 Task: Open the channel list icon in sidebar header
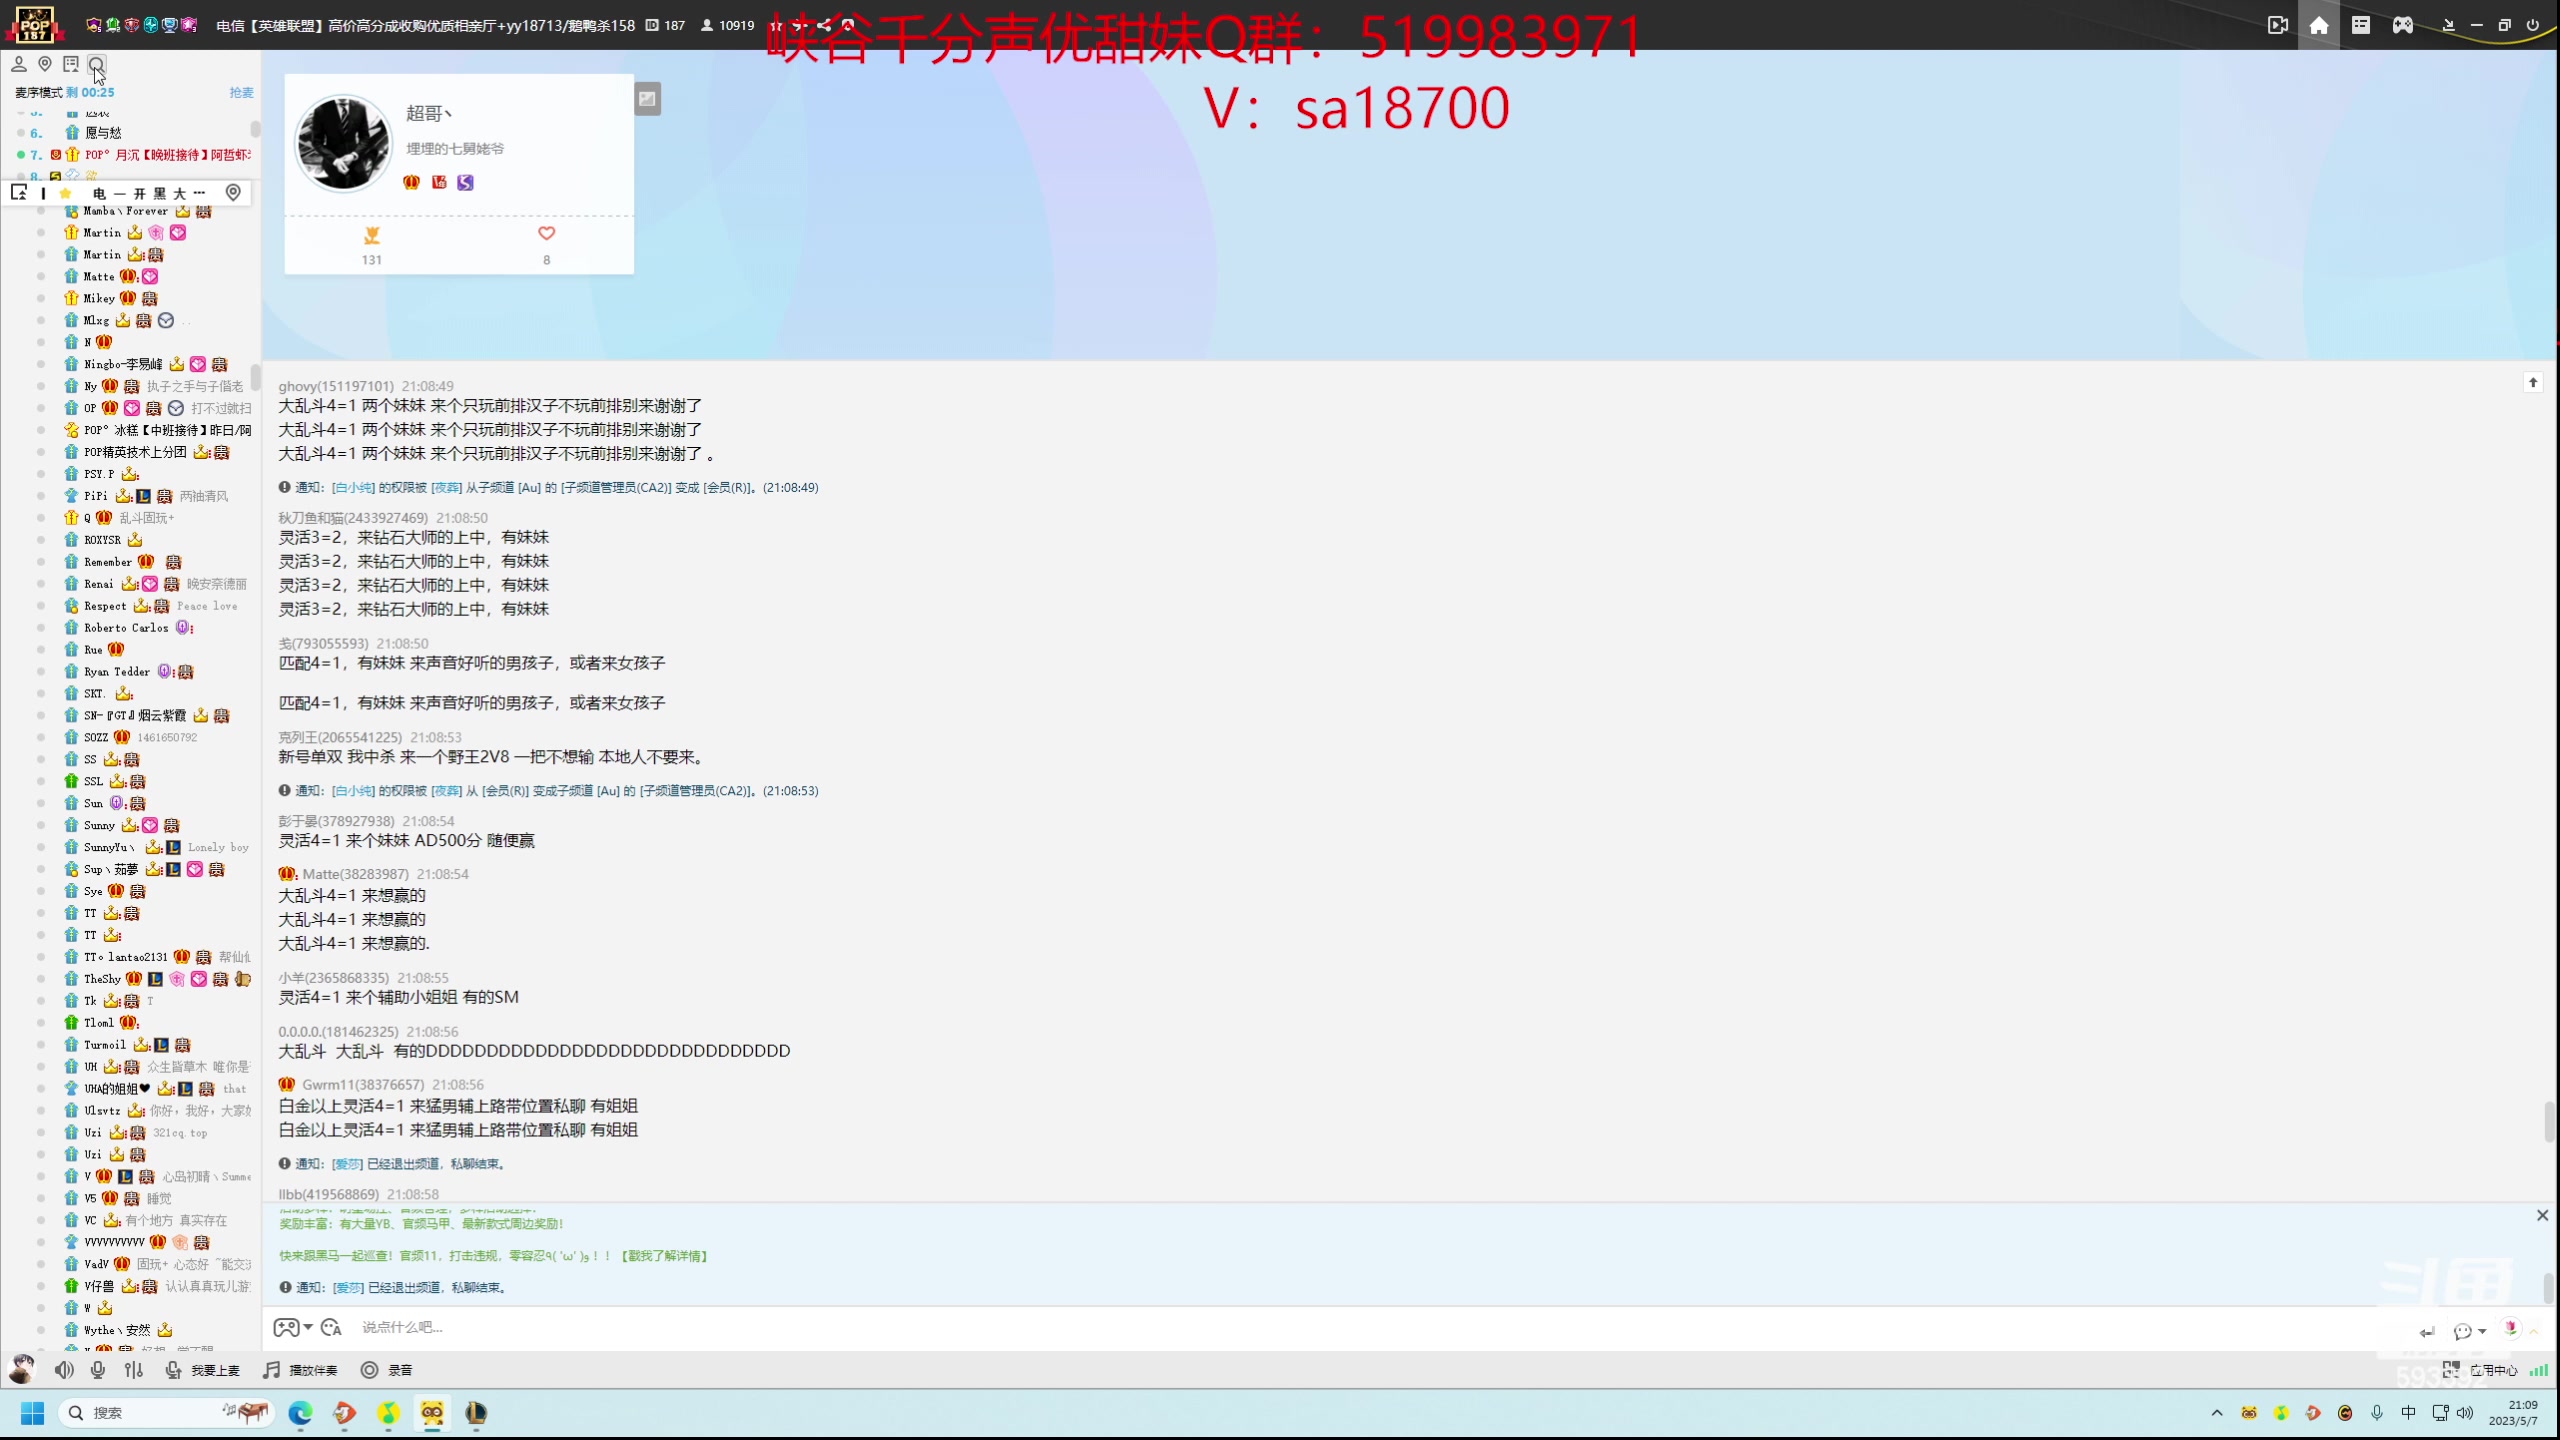(x=71, y=64)
